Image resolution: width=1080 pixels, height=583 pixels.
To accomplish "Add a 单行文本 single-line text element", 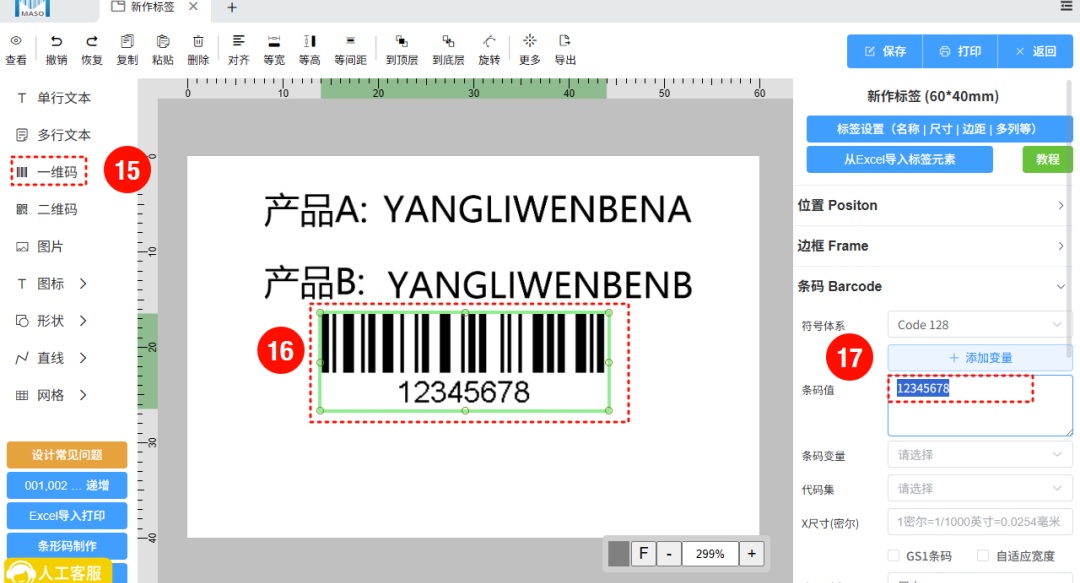I will (x=54, y=98).
